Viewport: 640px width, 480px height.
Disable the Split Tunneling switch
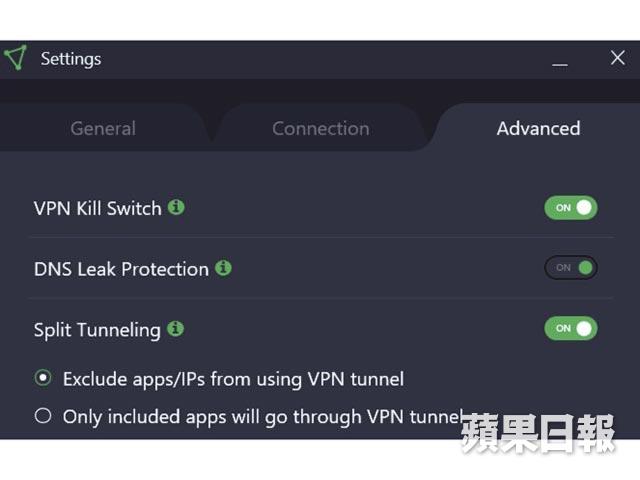coord(571,328)
